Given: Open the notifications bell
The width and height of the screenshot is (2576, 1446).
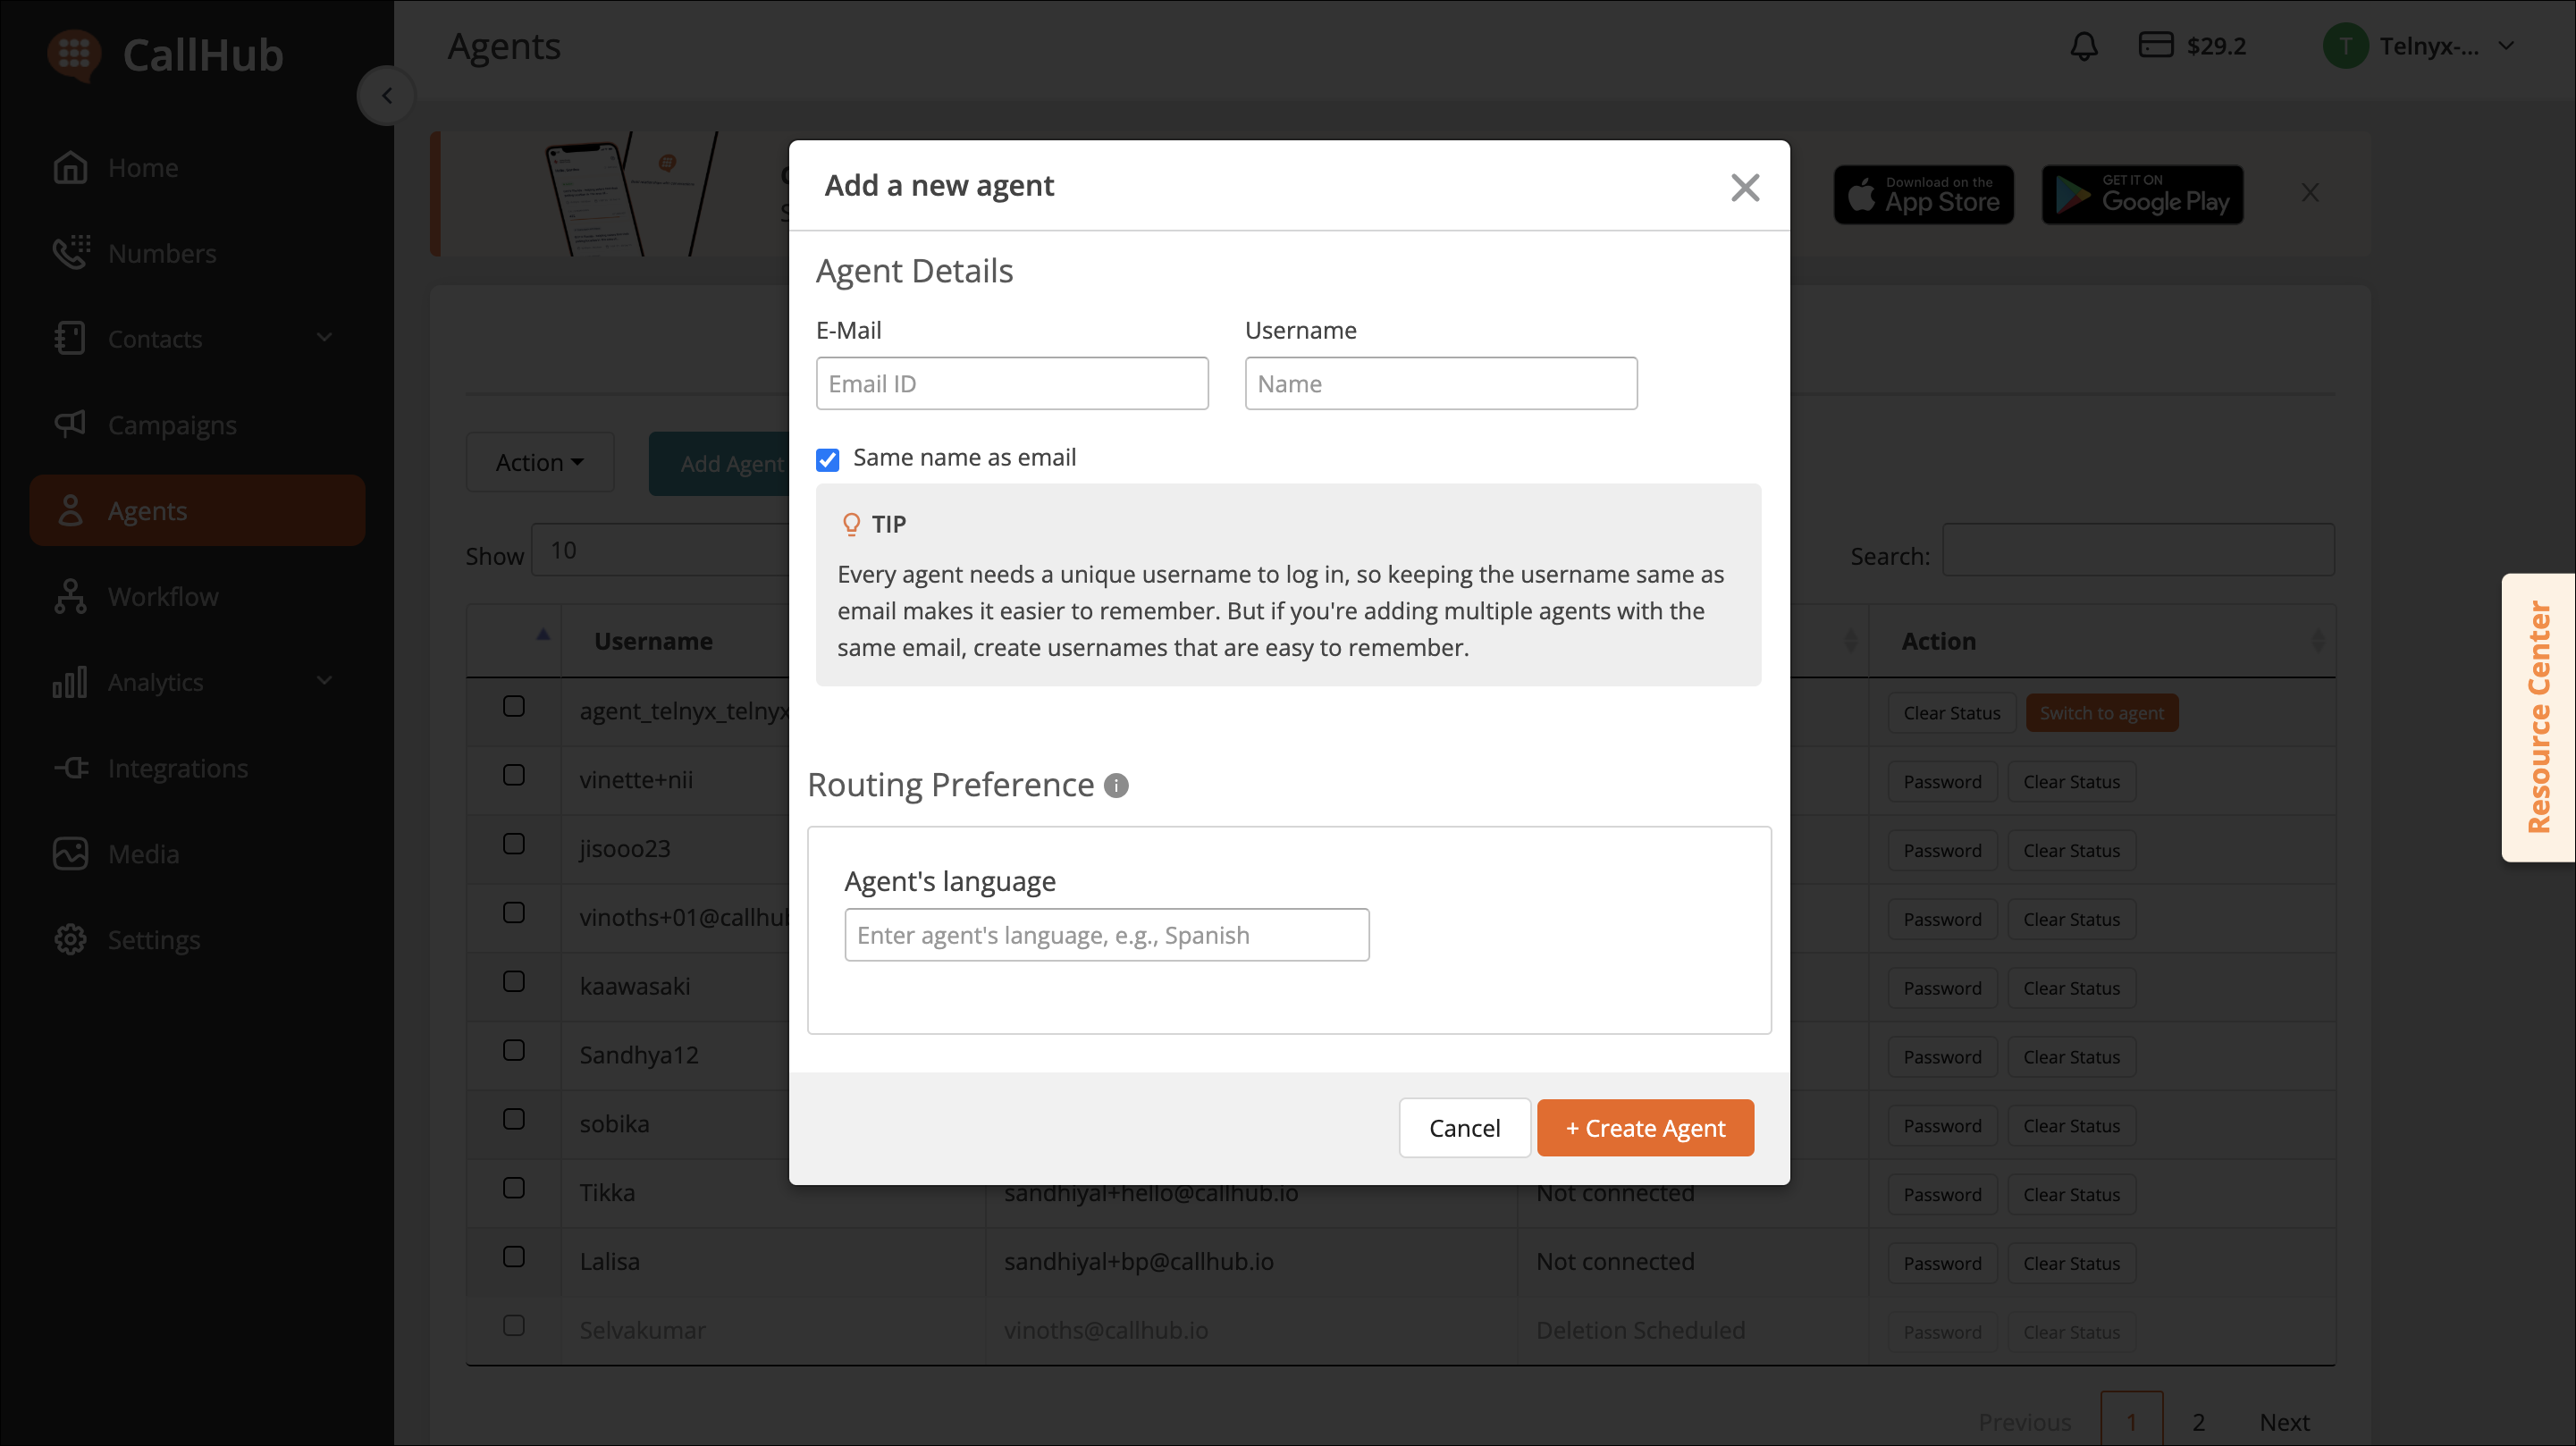Looking at the screenshot, I should click(2084, 46).
